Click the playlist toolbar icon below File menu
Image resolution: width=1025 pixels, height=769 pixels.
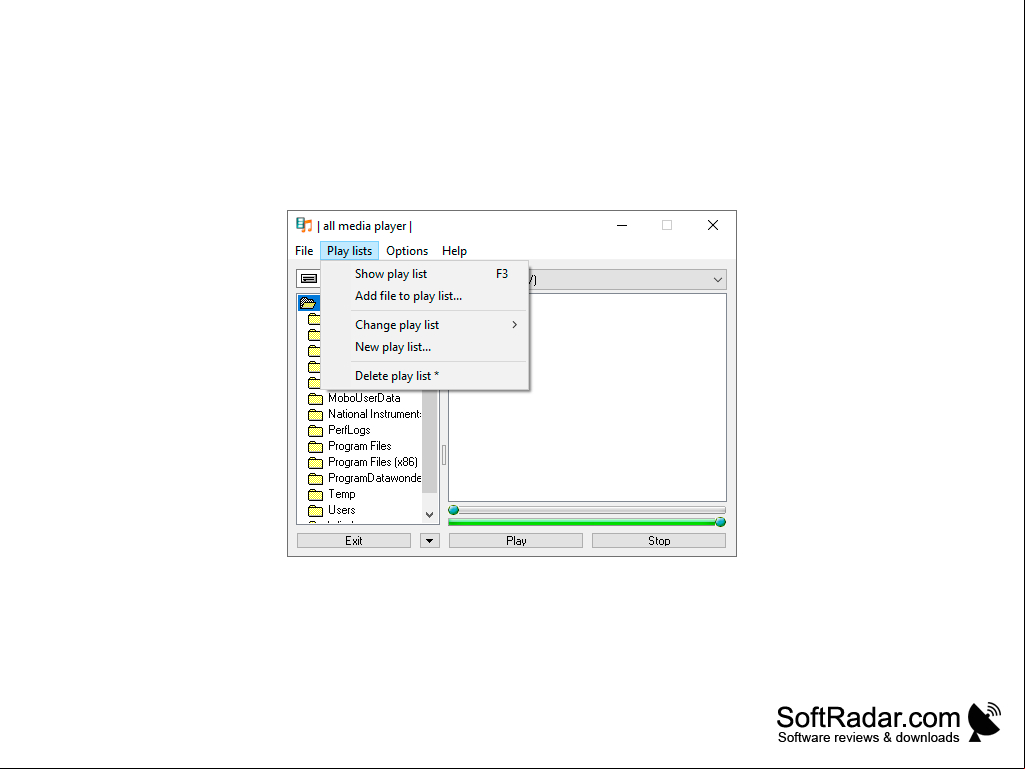[309, 279]
